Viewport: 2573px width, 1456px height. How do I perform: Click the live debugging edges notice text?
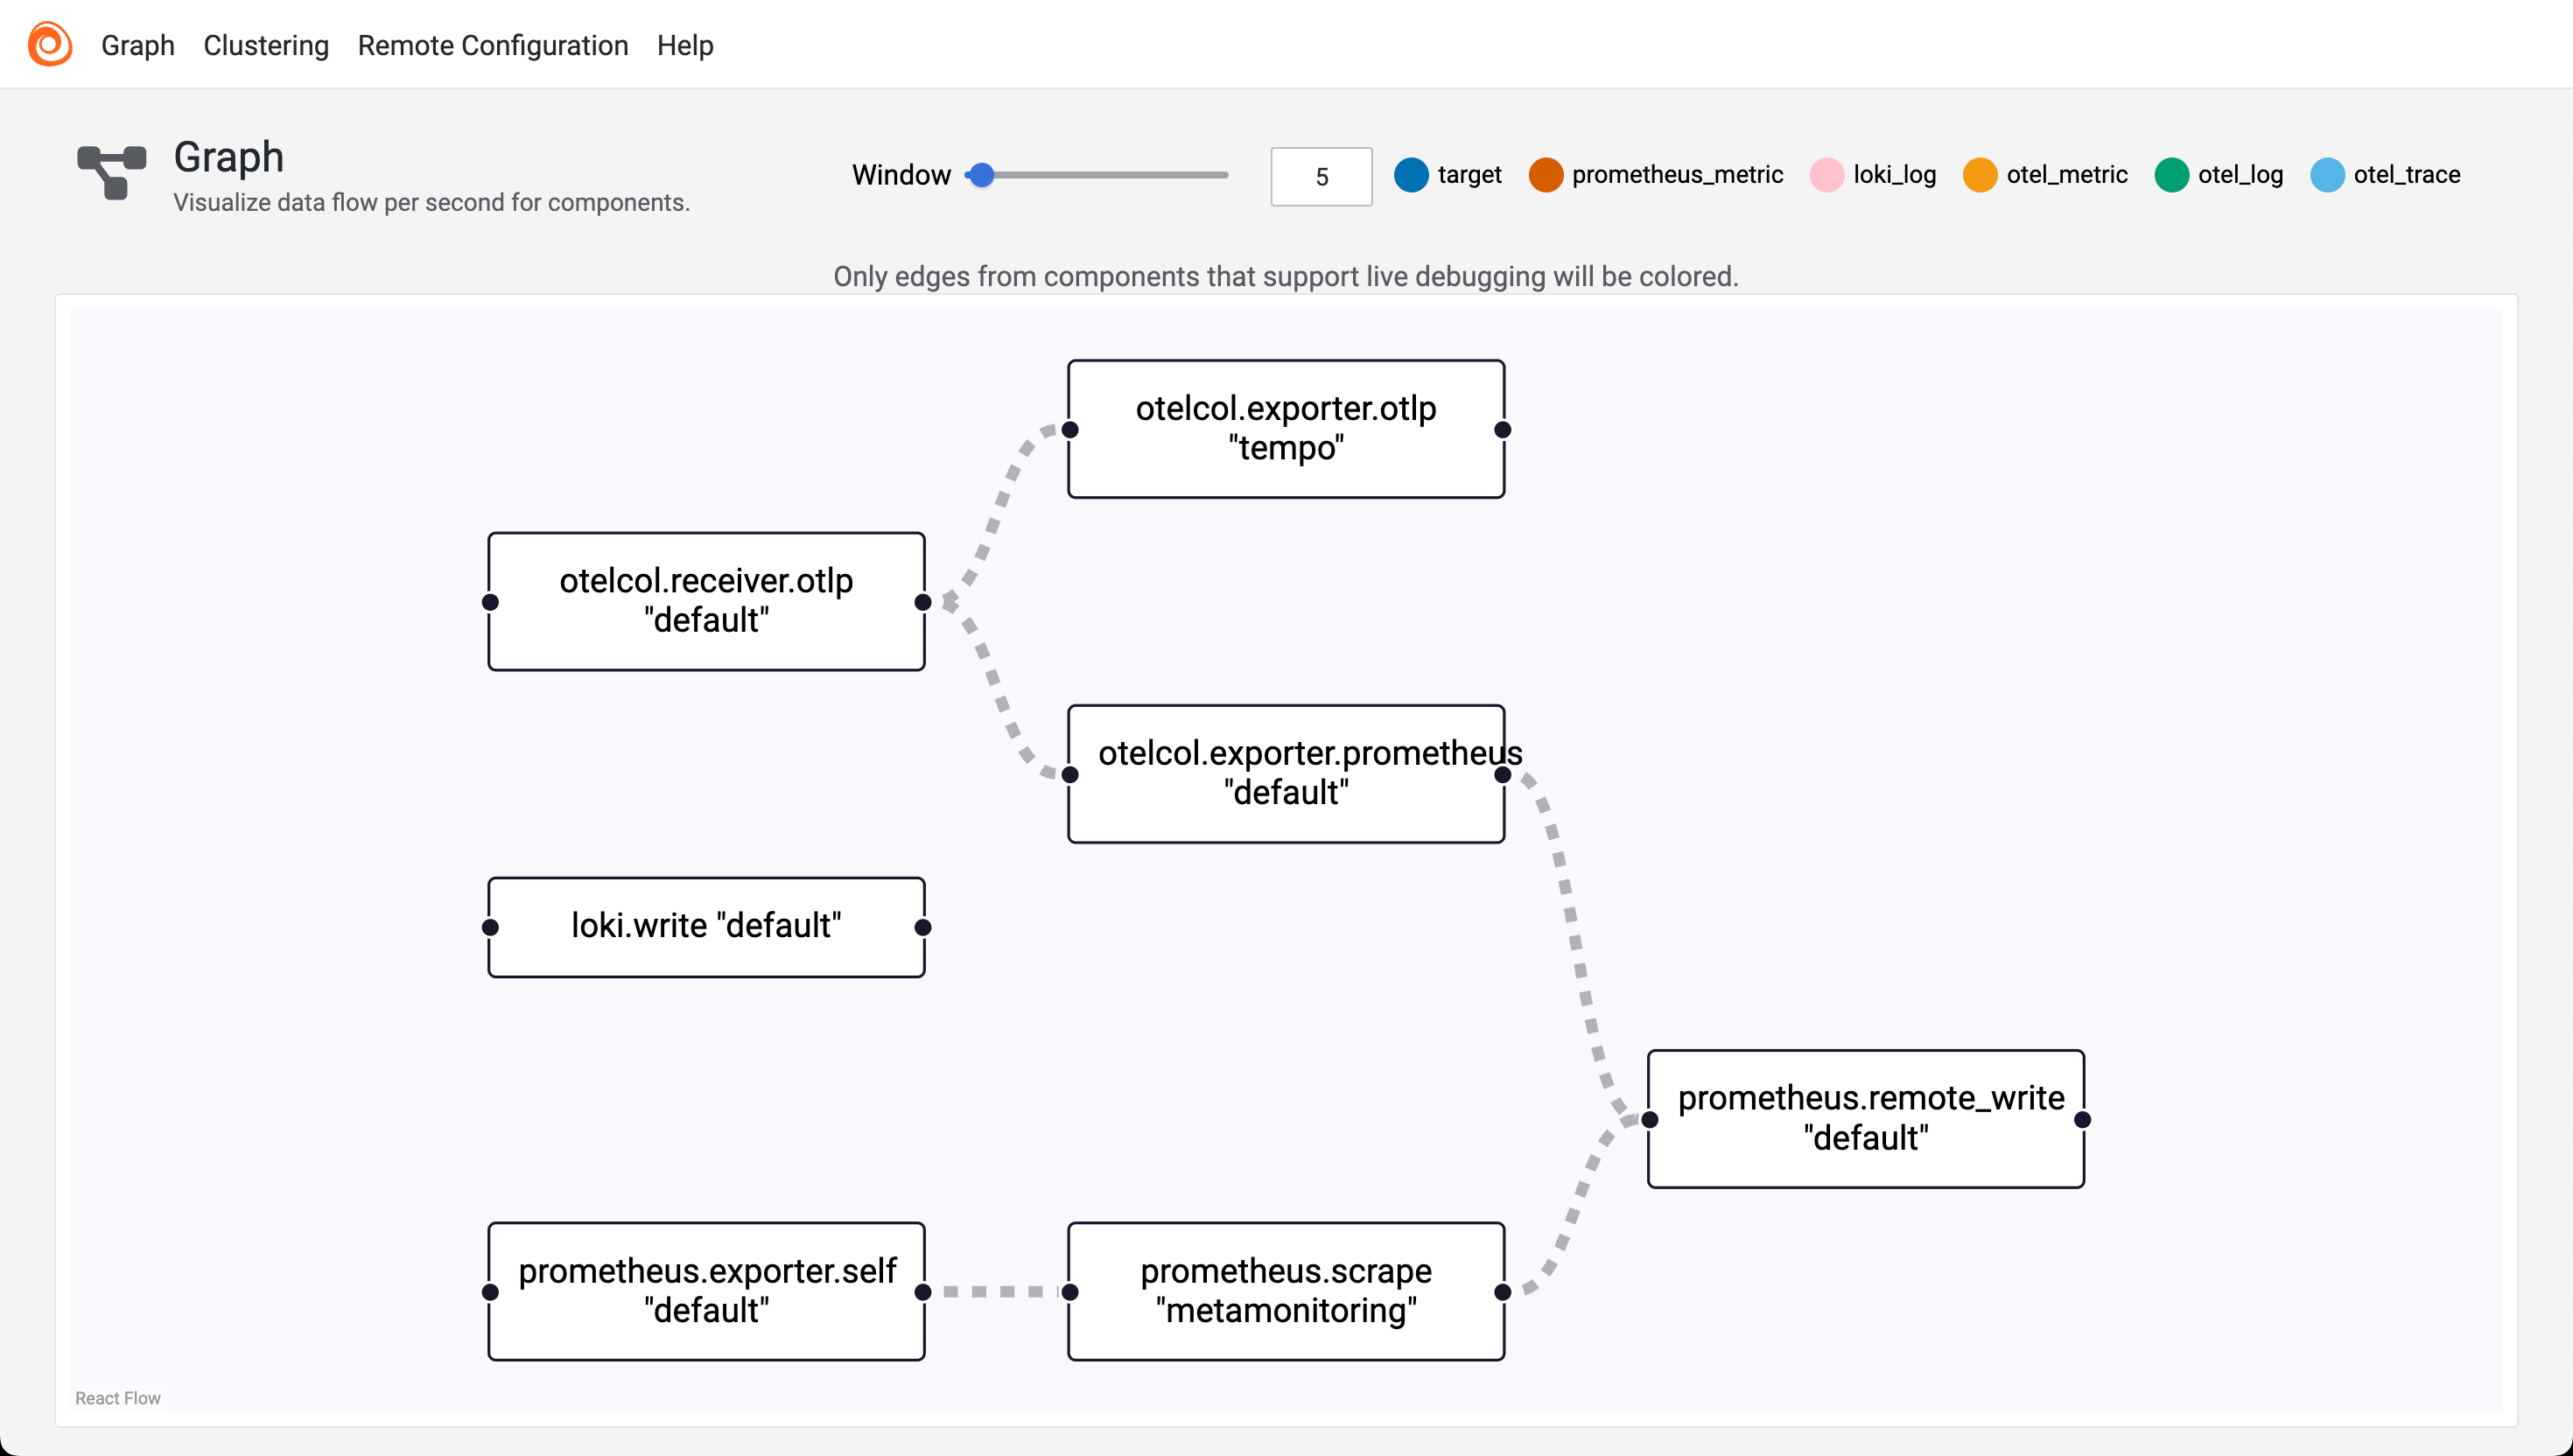coord(1286,276)
